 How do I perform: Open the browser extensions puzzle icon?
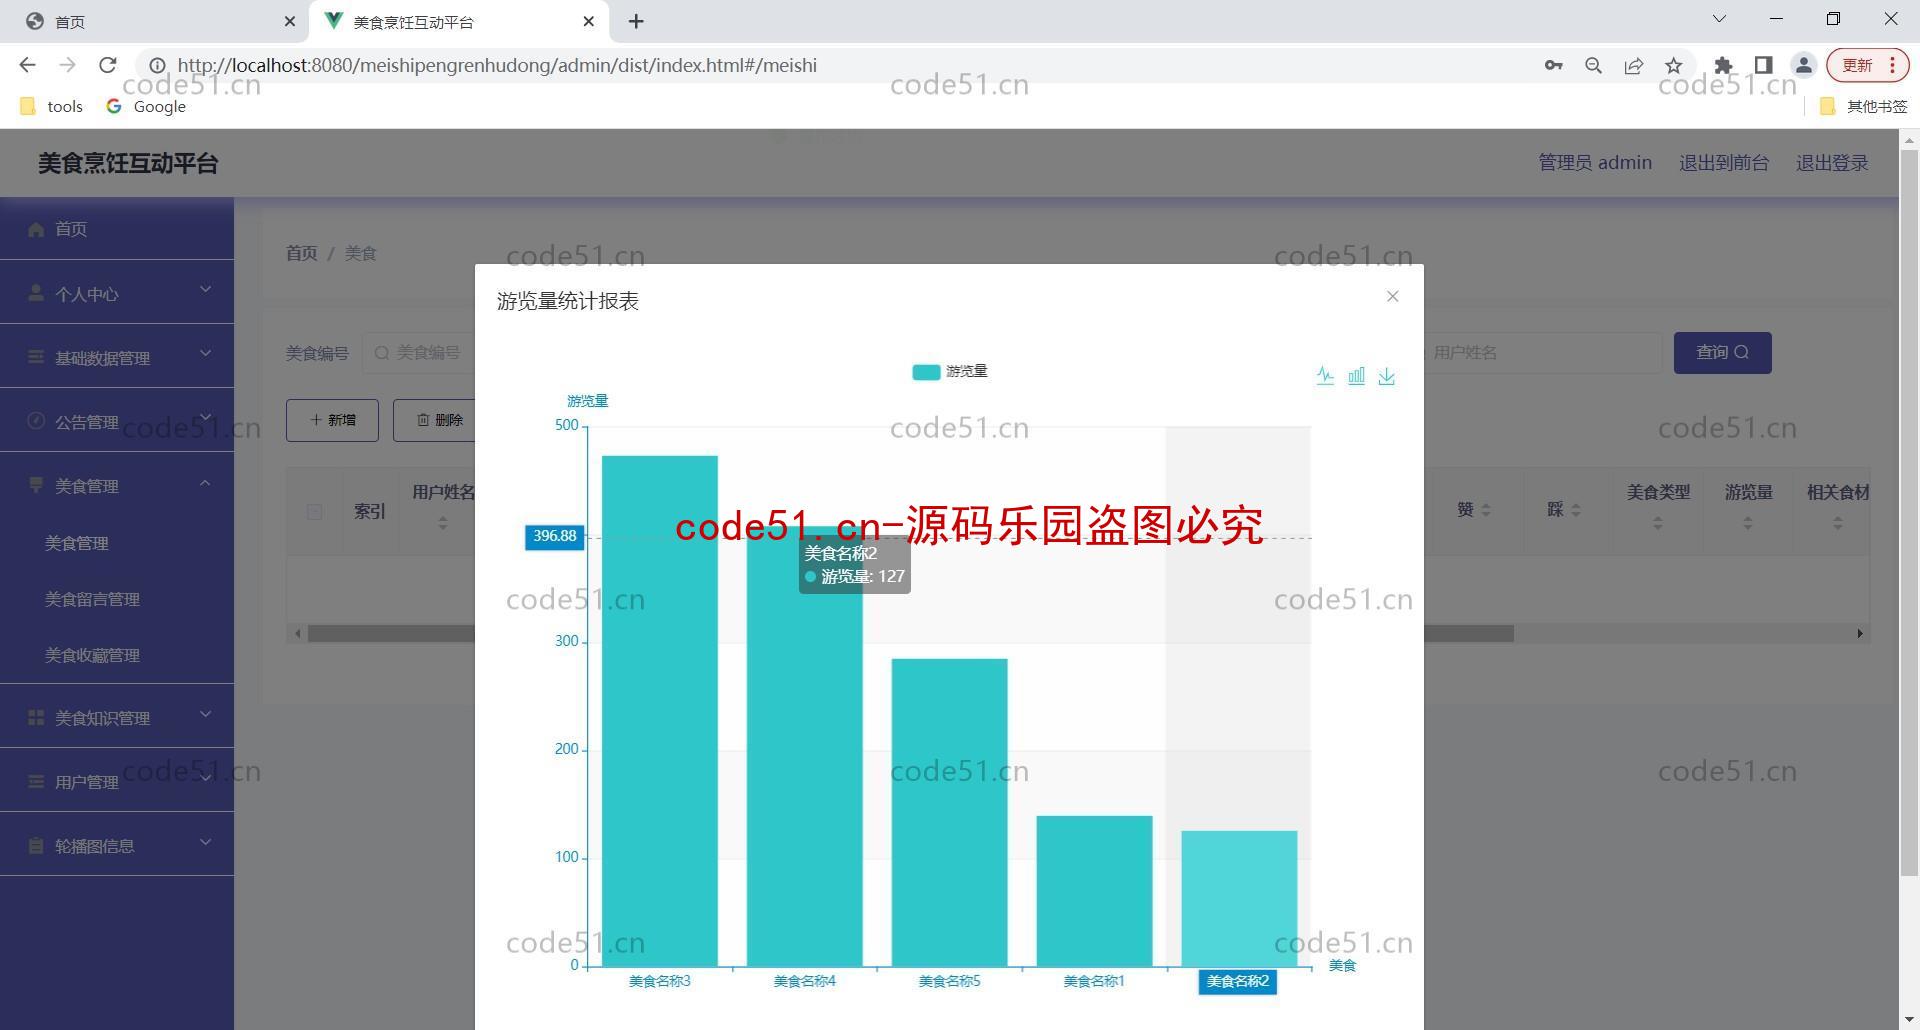pyautogui.click(x=1723, y=65)
